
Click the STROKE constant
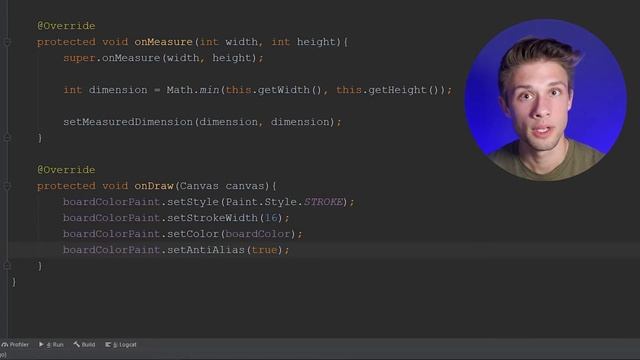pyautogui.click(x=323, y=202)
